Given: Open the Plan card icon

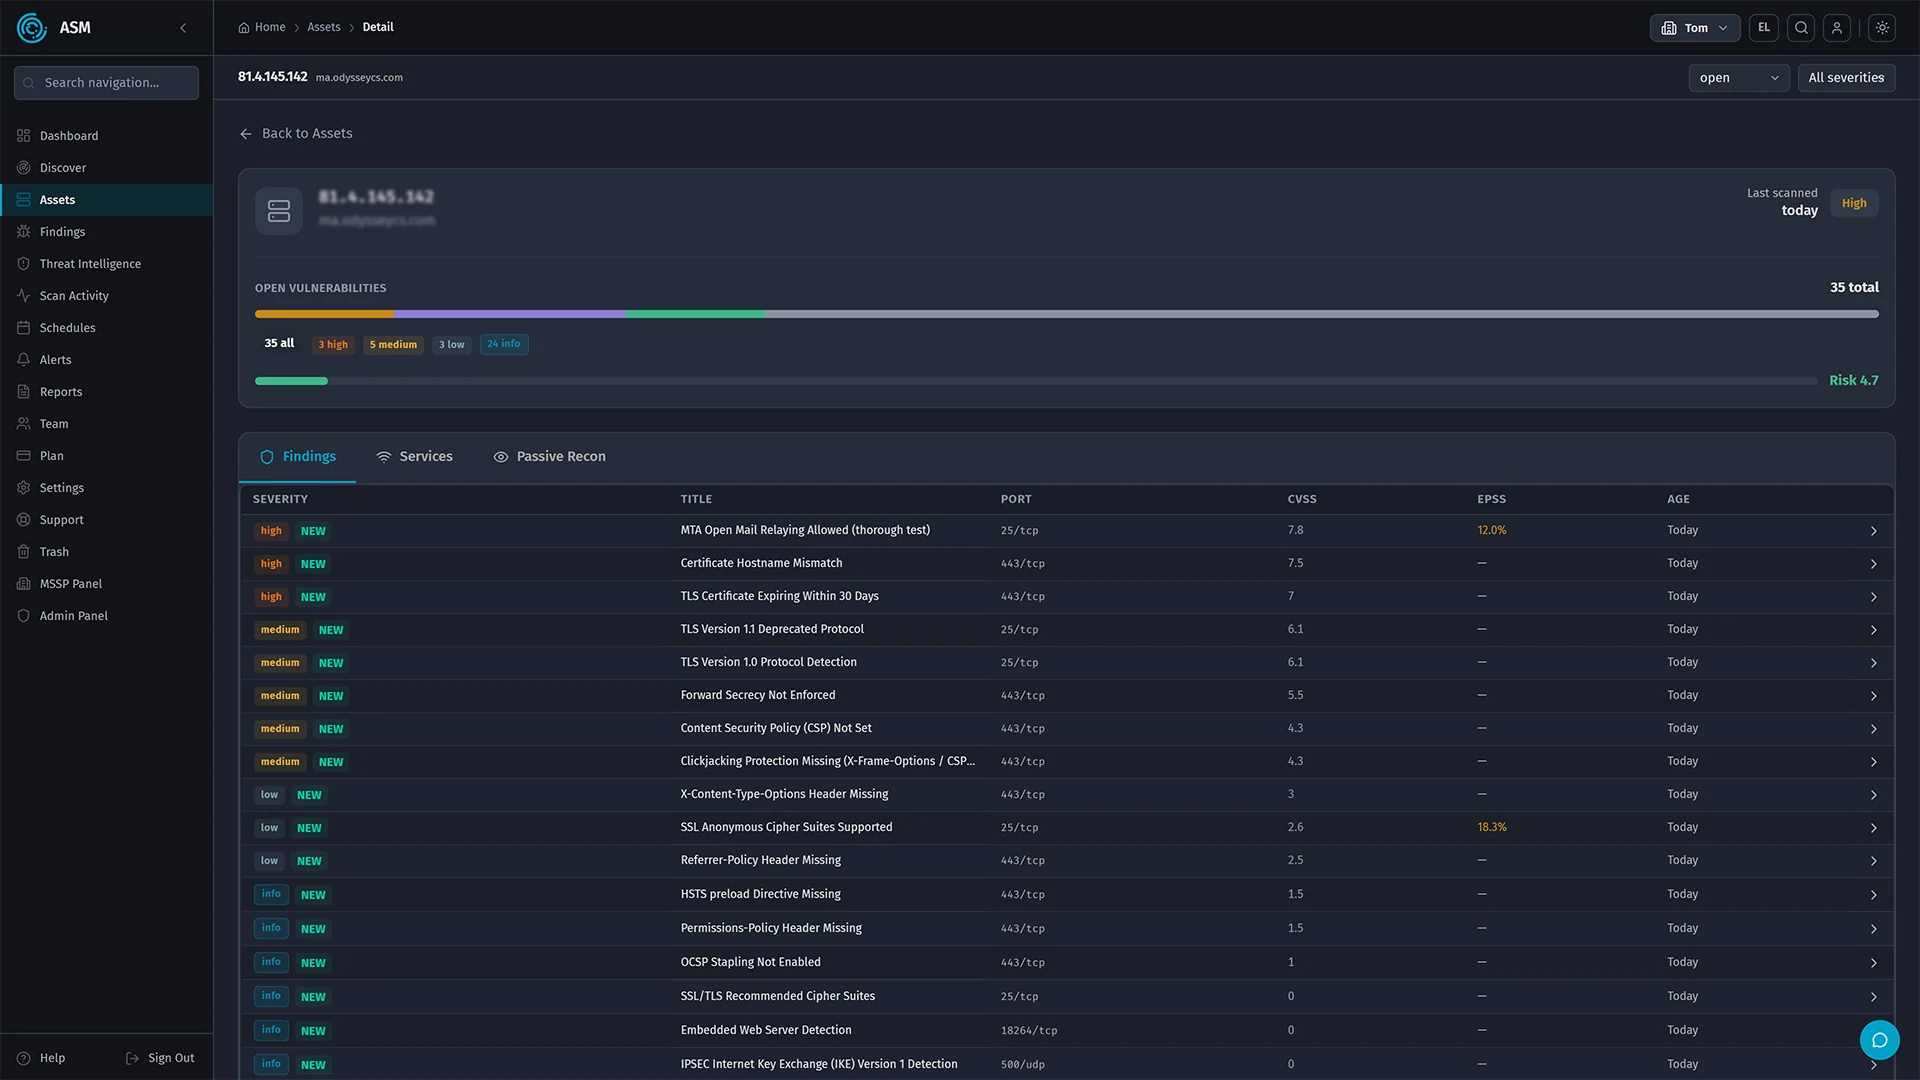Looking at the screenshot, I should [24, 456].
